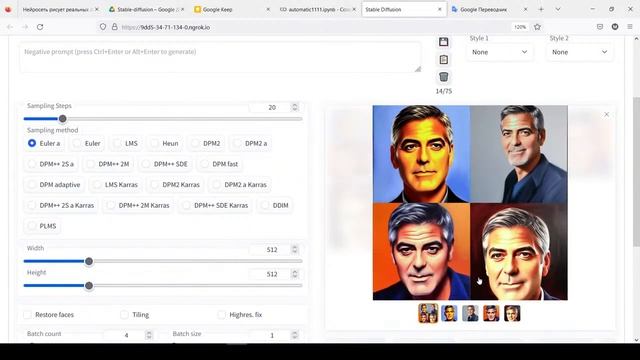Select the DPM++ 2S a Karras method
640x360 pixels.
(61, 205)
